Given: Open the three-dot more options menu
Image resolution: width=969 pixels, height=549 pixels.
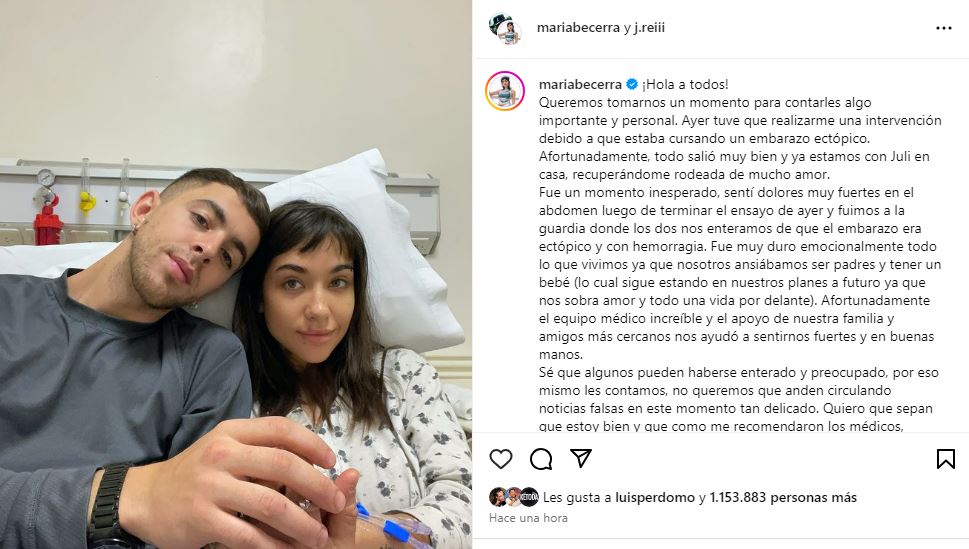Looking at the screenshot, I should pyautogui.click(x=944, y=28).
